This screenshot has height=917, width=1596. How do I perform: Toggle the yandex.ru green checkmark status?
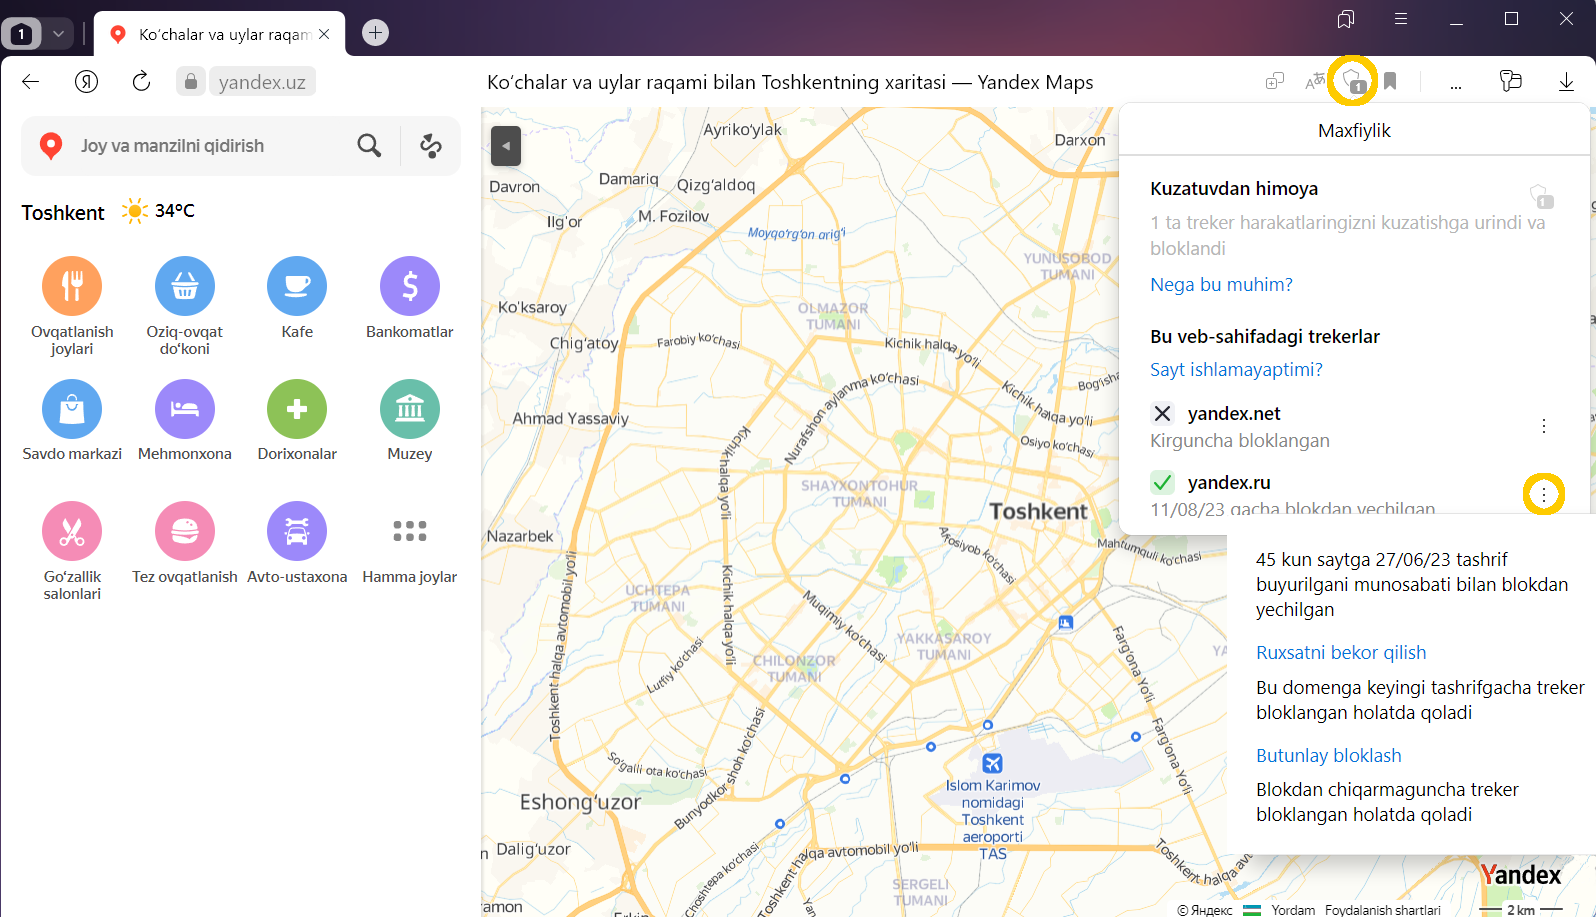(1162, 483)
